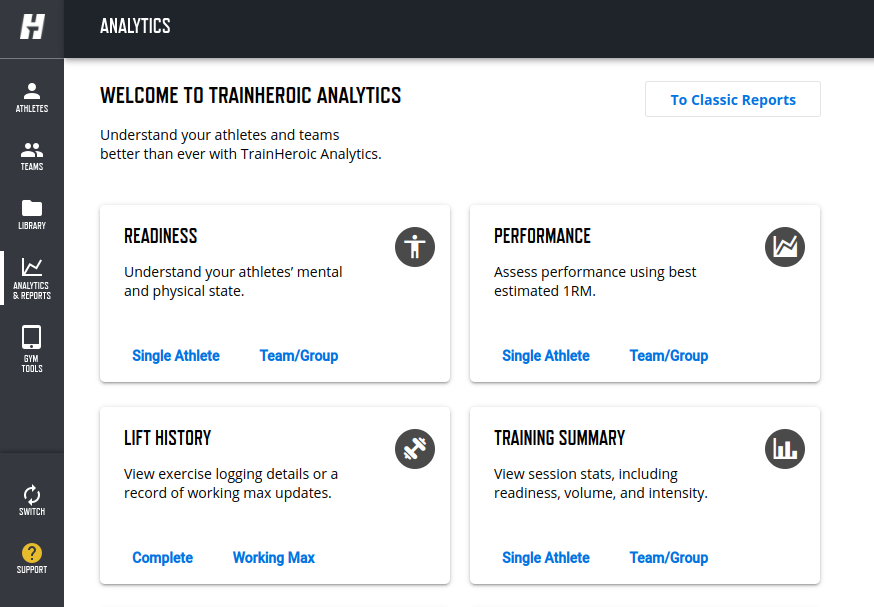The image size is (874, 607).
Task: Open Readiness Team/Group report
Action: (x=299, y=356)
